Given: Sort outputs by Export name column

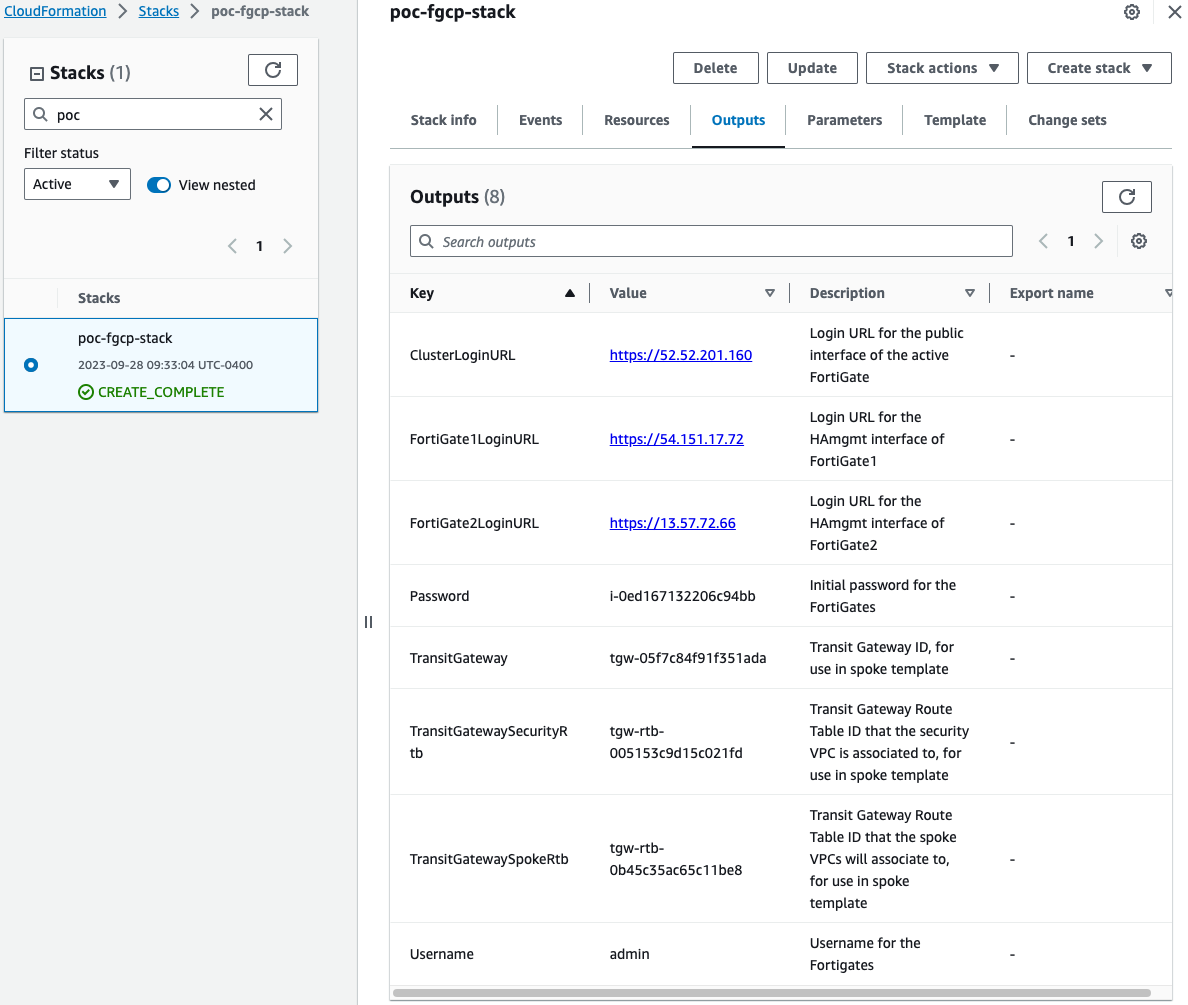Looking at the screenshot, I should click(x=1168, y=293).
